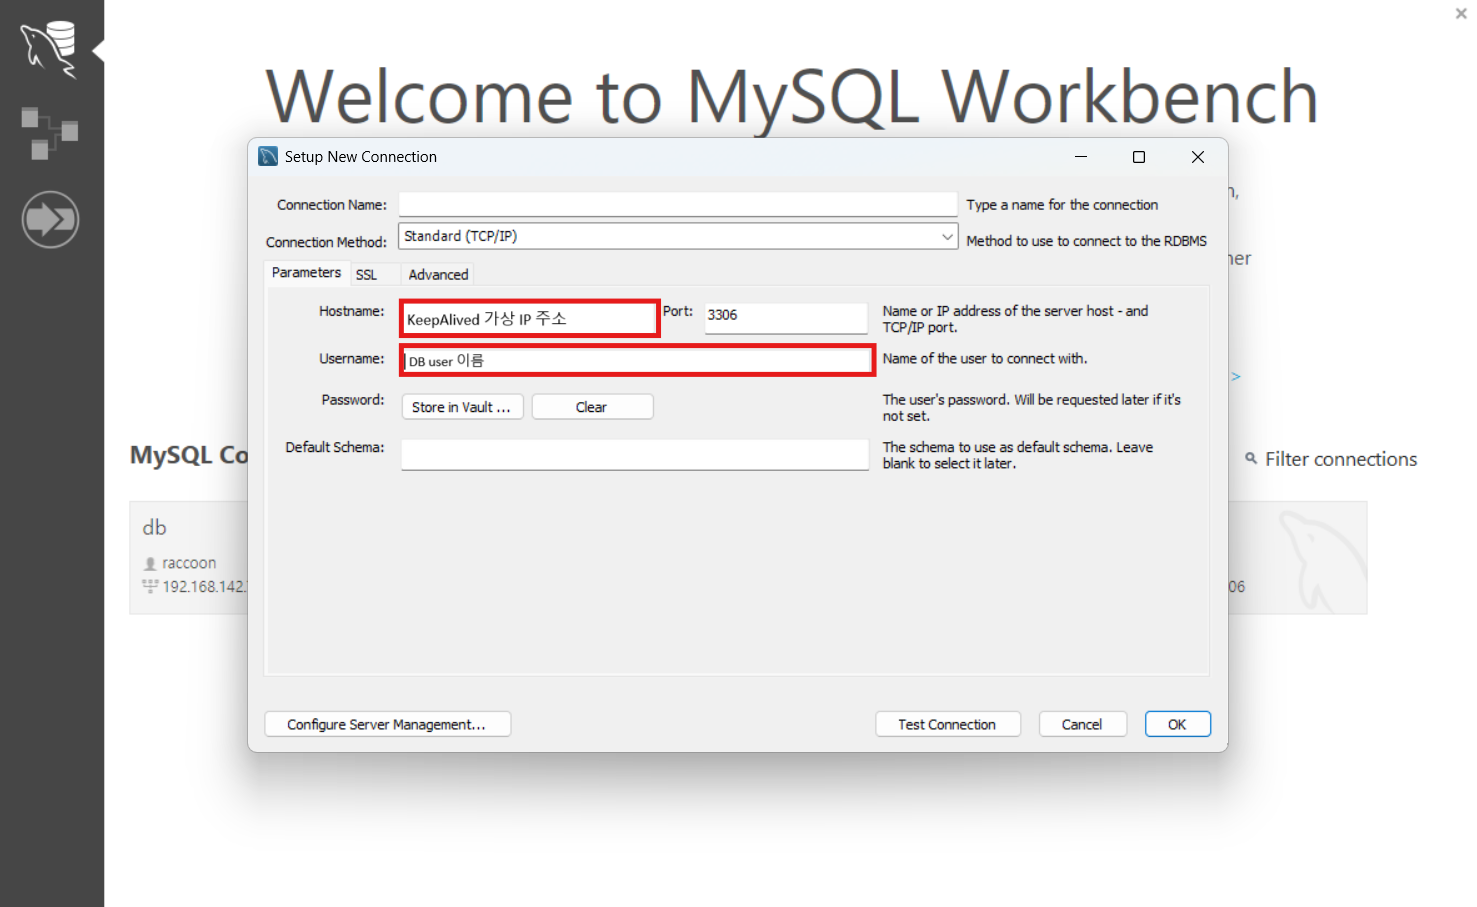Click the raccoon user icon on db tile
This screenshot has height=907, width=1477.
150,564
